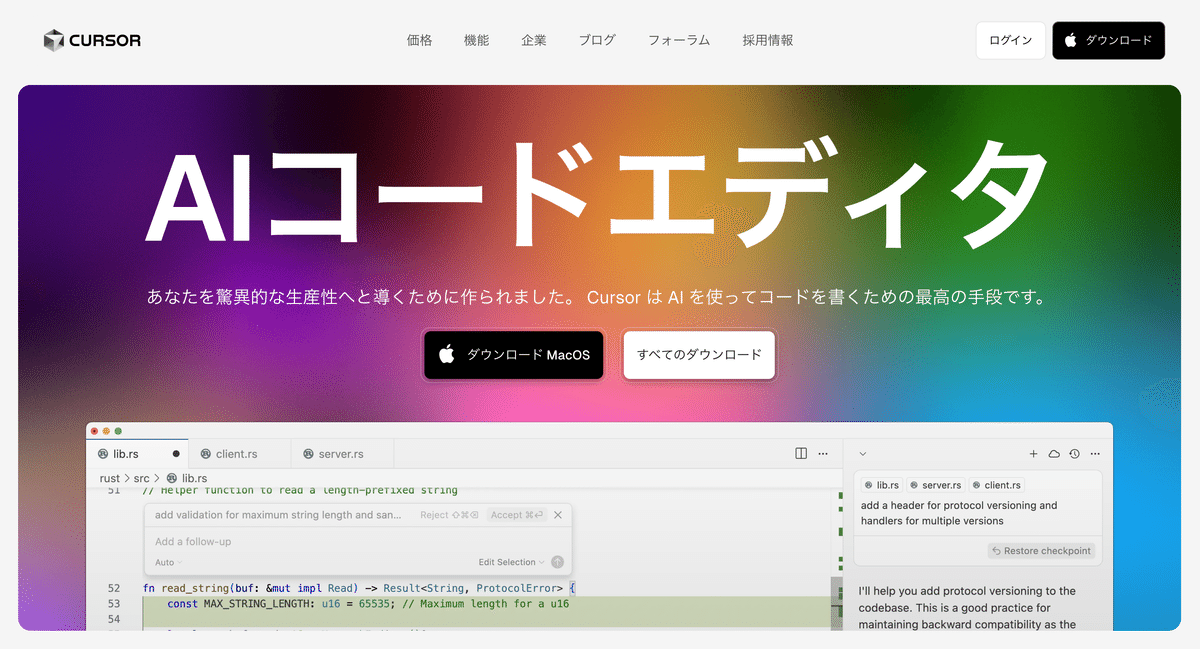Open the フォーラム menu item
This screenshot has height=649, width=1200.
[x=679, y=40]
